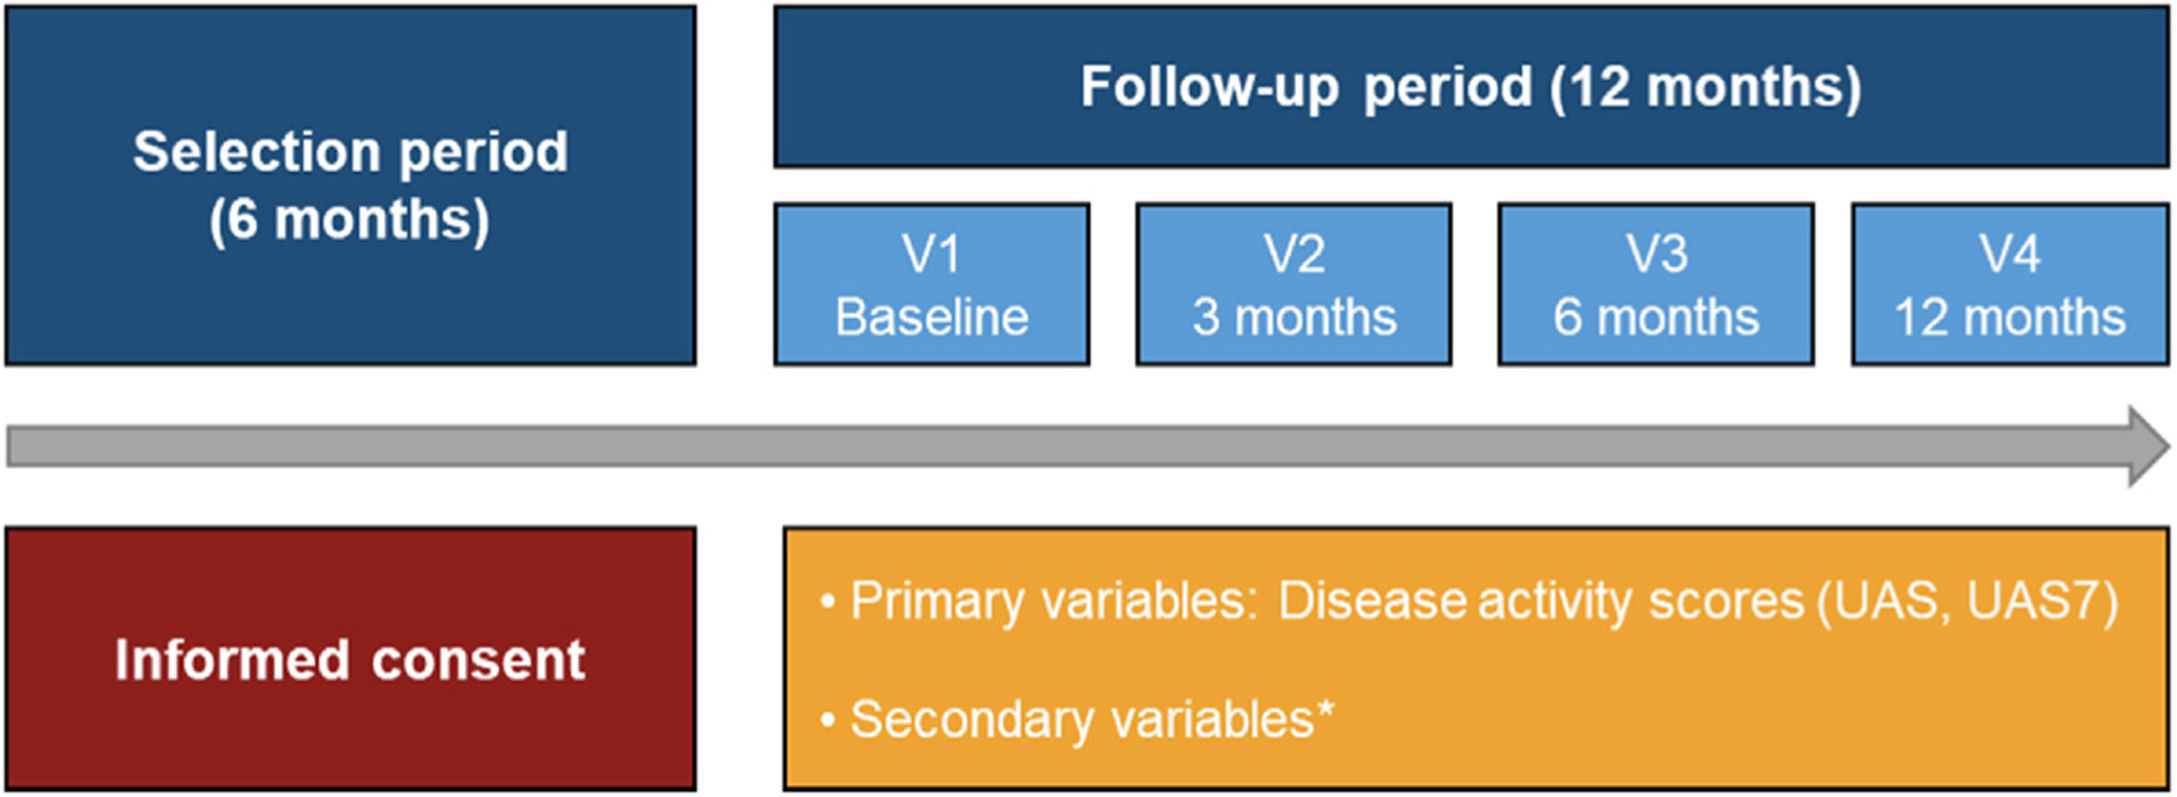Screen dimensions: 2177x797
Task: Click the gray timeline arrowhead
Action: (2148, 446)
